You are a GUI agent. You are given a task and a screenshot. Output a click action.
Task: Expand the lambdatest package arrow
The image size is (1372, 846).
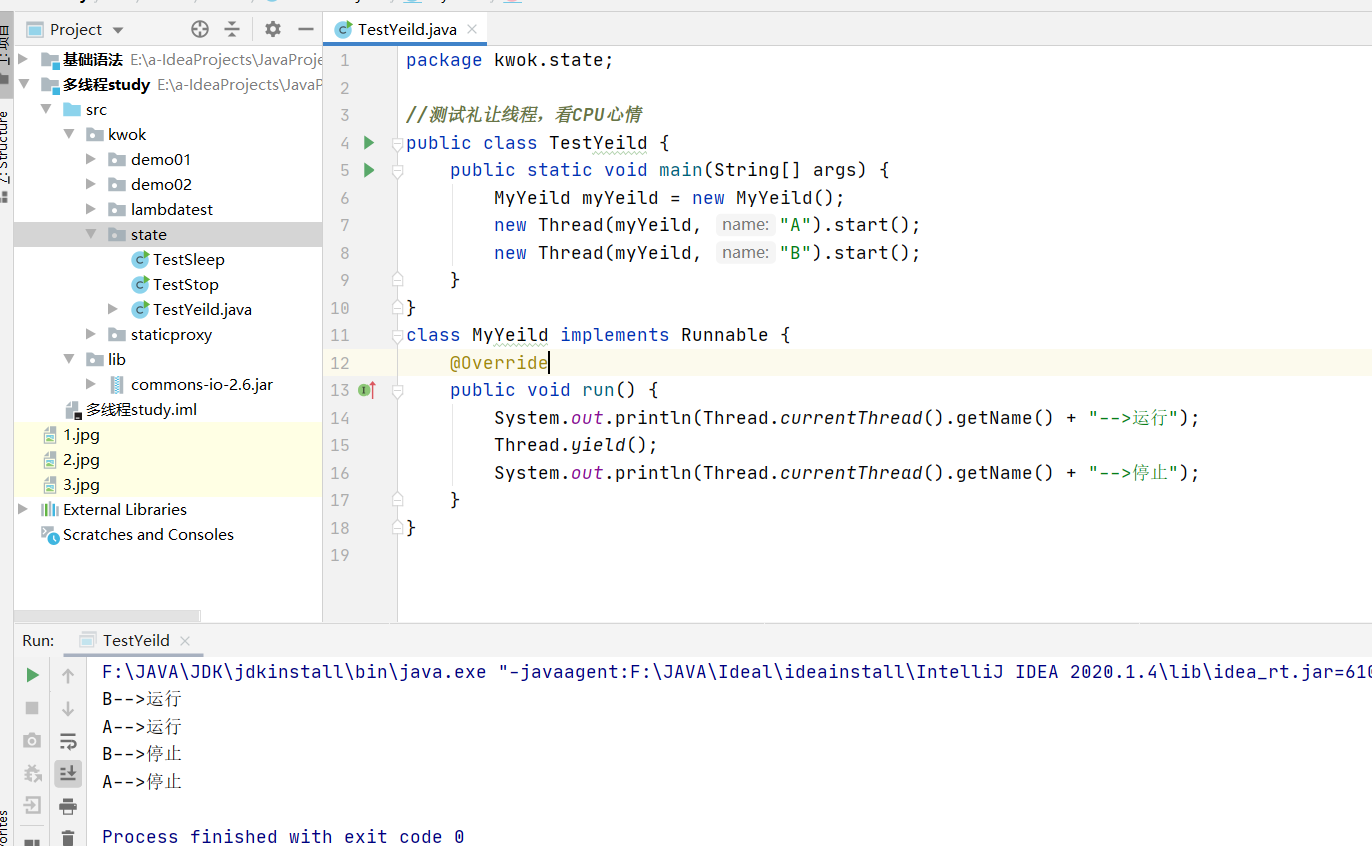[x=91, y=209]
